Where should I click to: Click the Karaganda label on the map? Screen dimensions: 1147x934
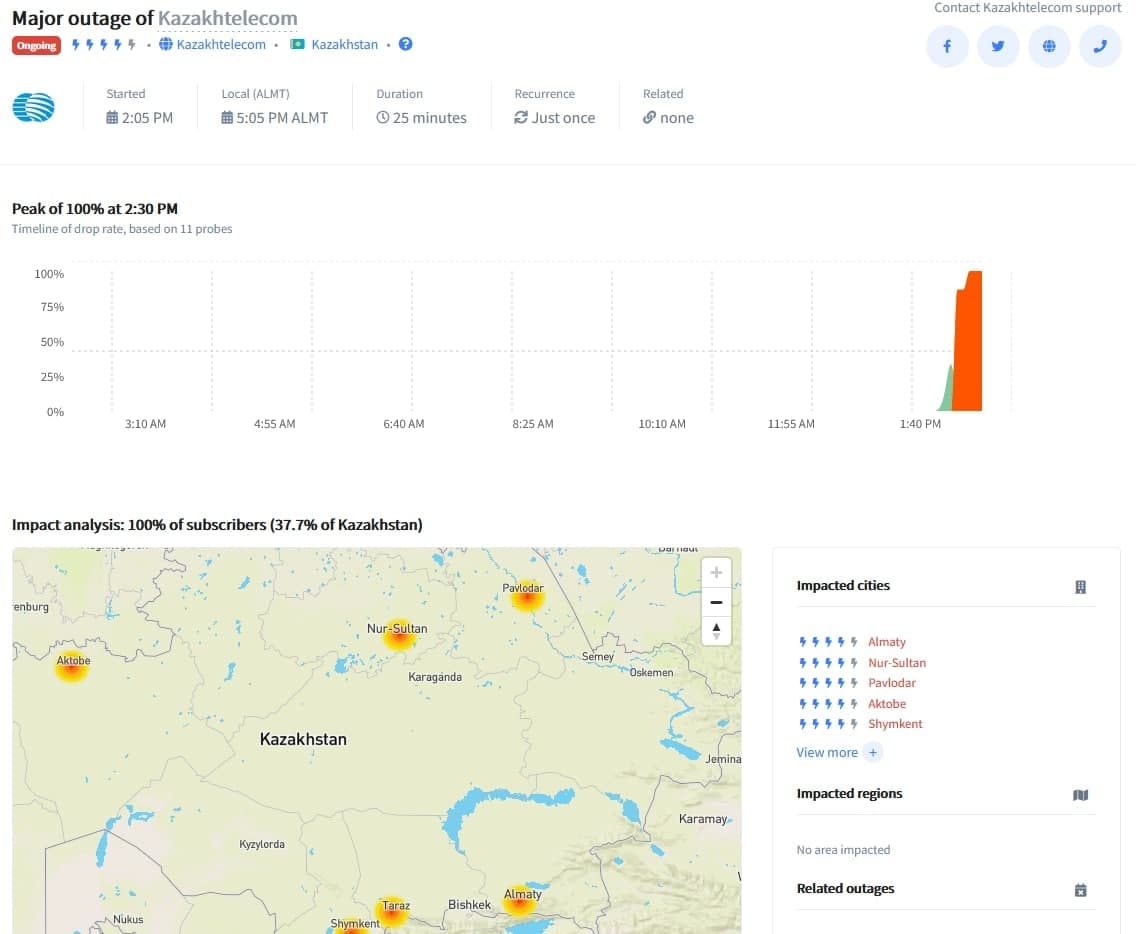pos(435,677)
